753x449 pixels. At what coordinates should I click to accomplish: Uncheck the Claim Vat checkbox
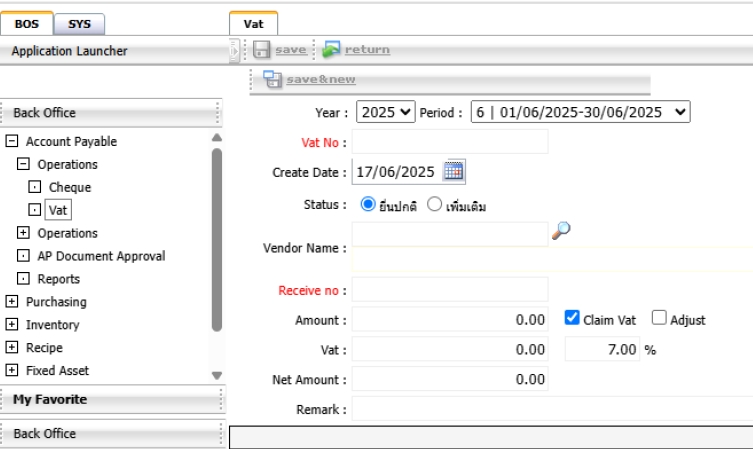(x=572, y=318)
